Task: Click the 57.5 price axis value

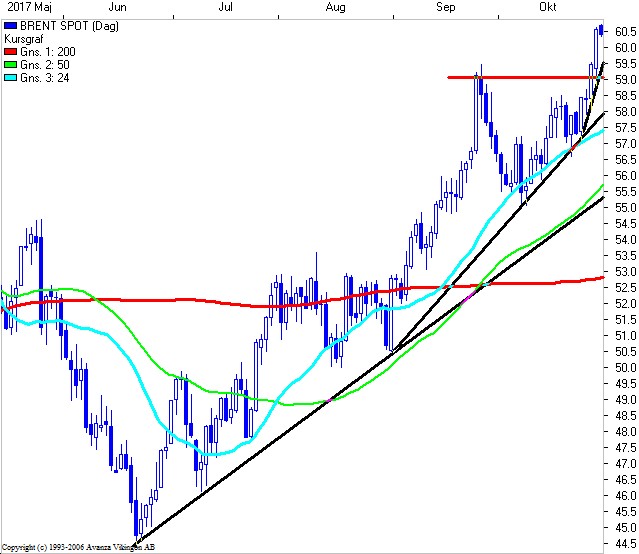Action: point(626,128)
